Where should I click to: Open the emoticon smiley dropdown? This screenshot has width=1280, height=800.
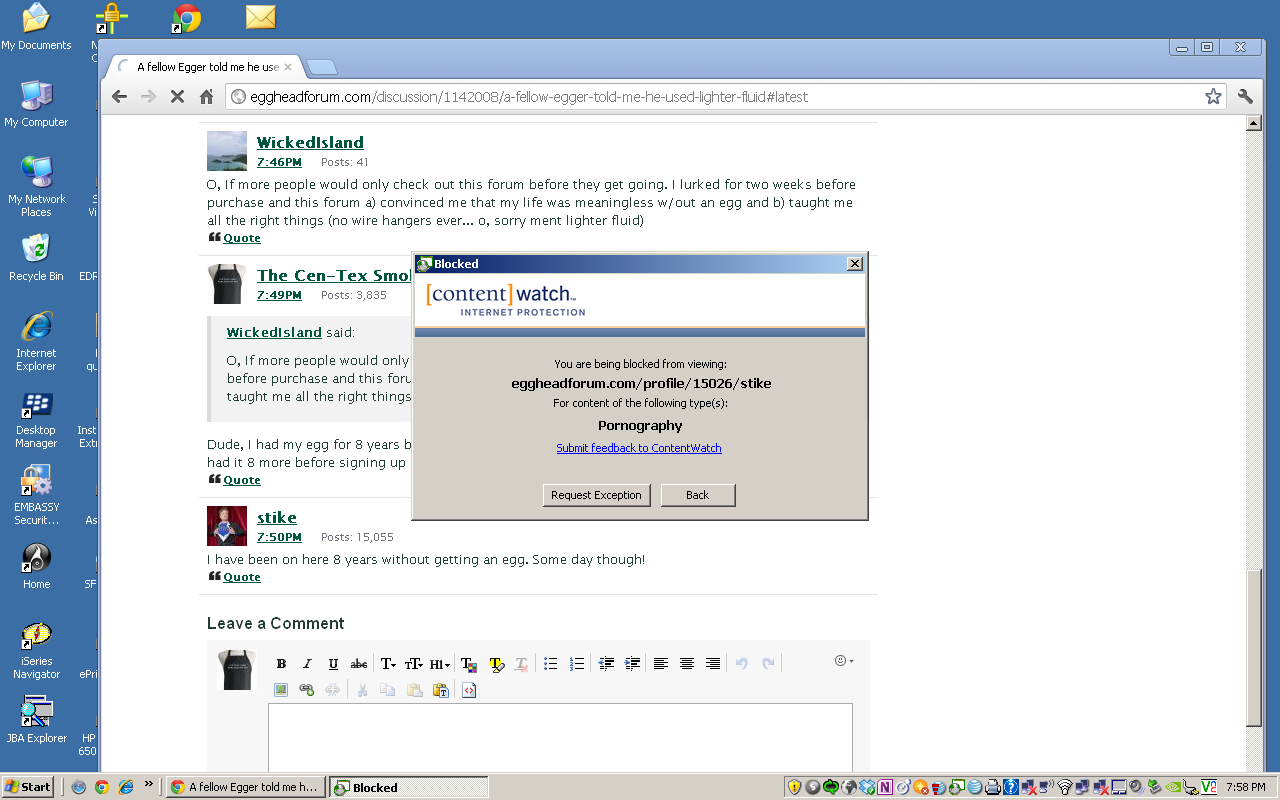[x=844, y=661]
